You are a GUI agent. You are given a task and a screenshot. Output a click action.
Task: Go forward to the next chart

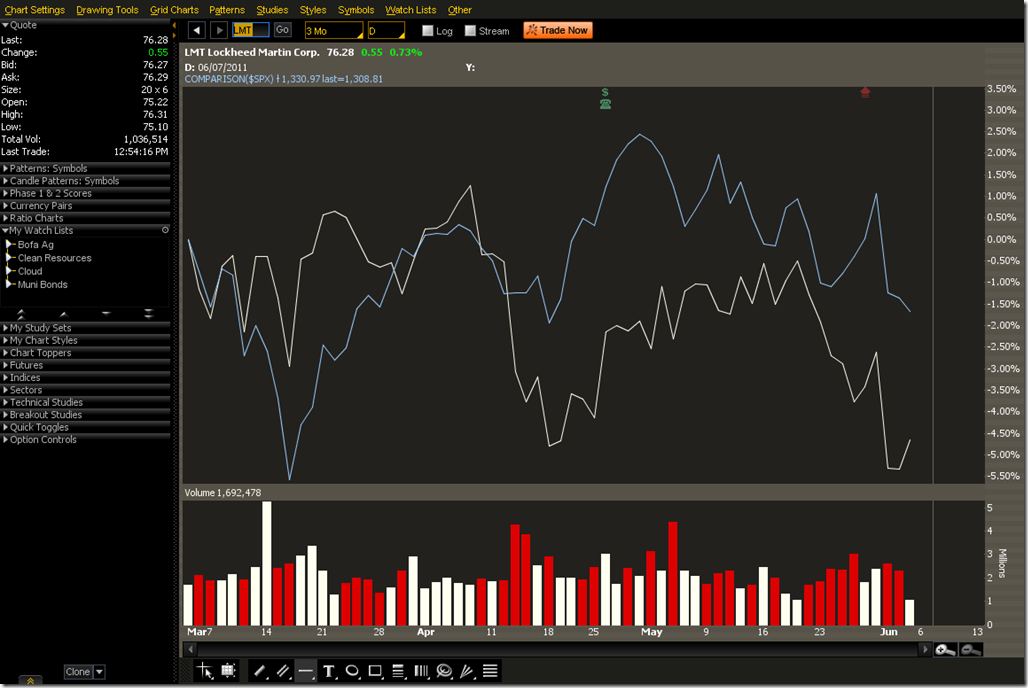pos(219,30)
